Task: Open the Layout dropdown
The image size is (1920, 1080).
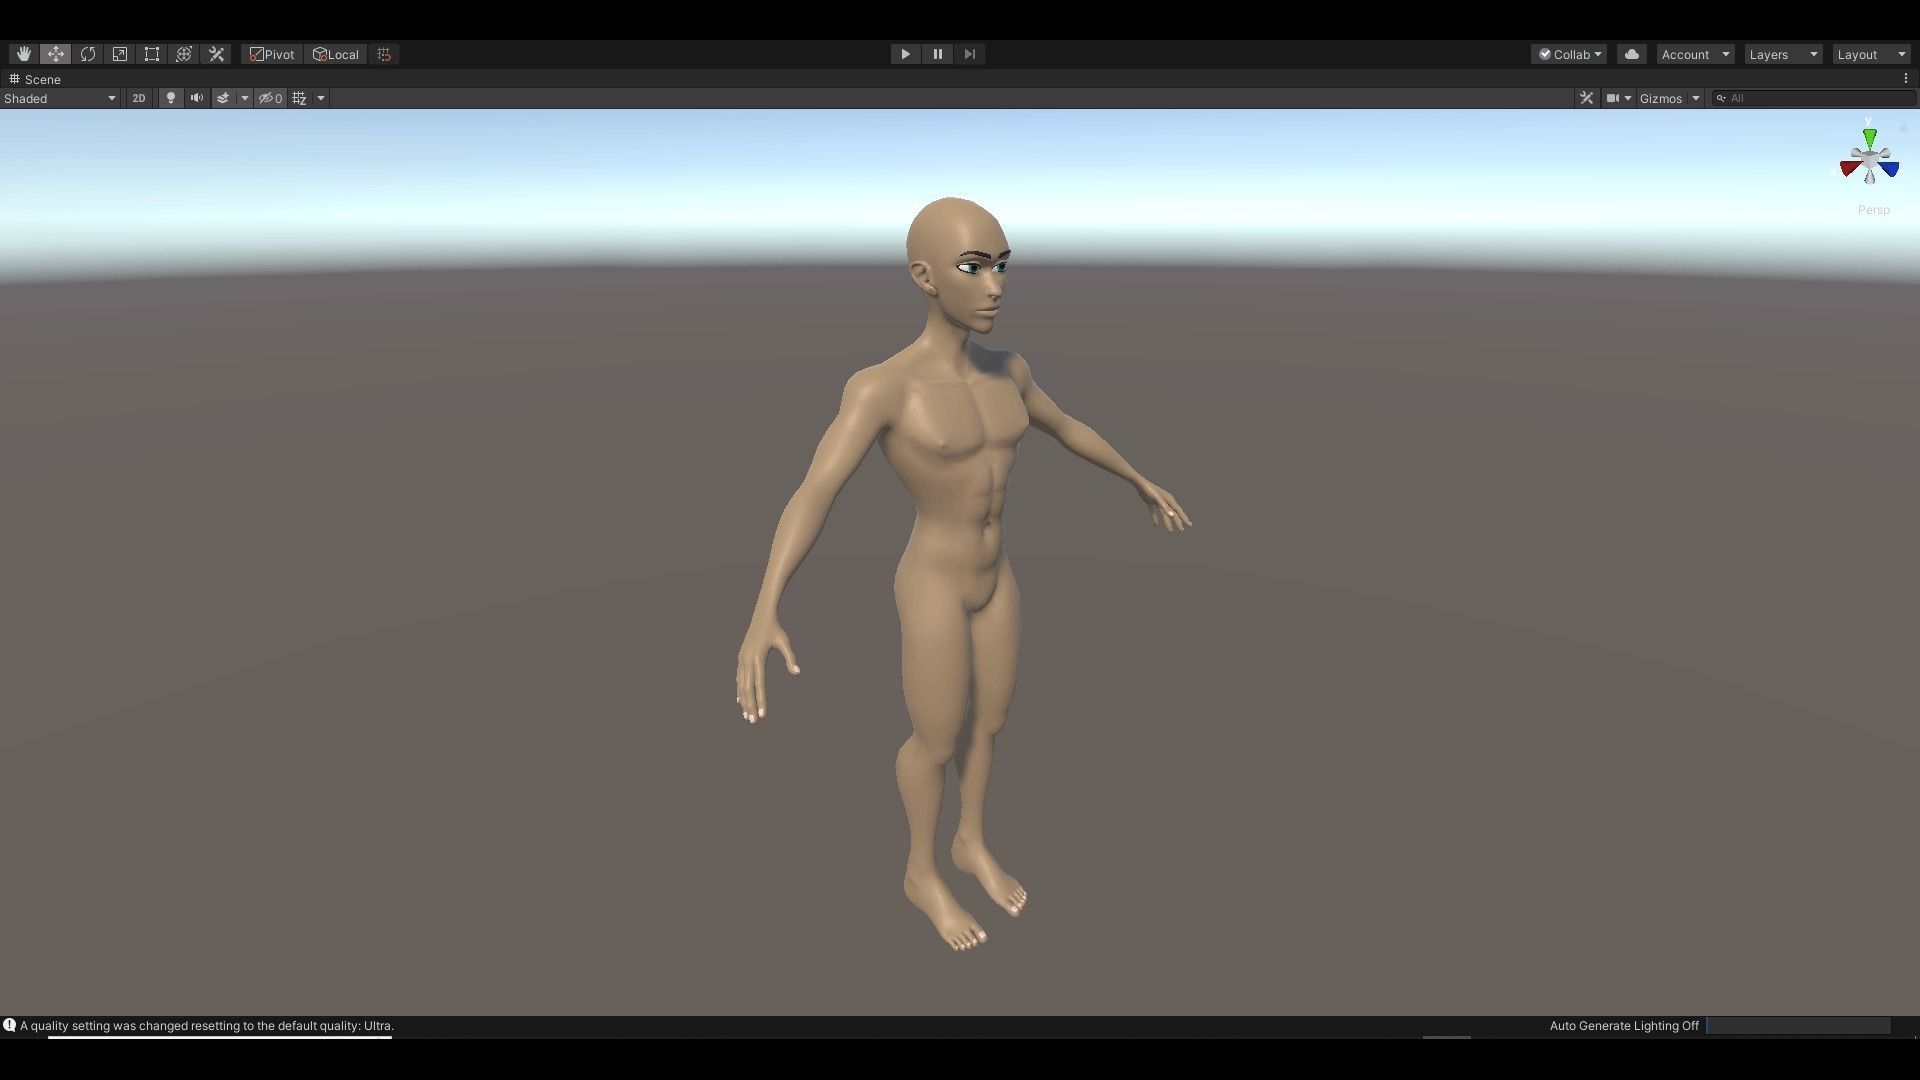Action: click(x=1871, y=54)
